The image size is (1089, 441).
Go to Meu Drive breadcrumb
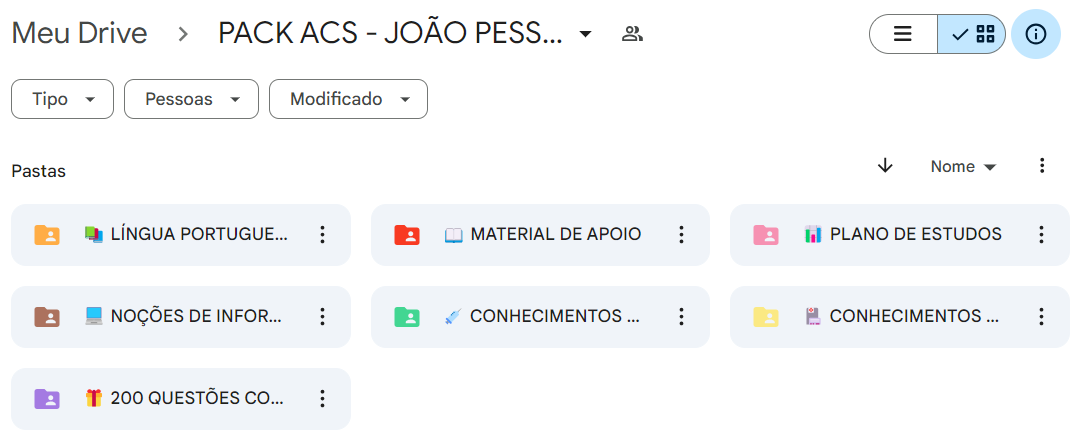(79, 34)
